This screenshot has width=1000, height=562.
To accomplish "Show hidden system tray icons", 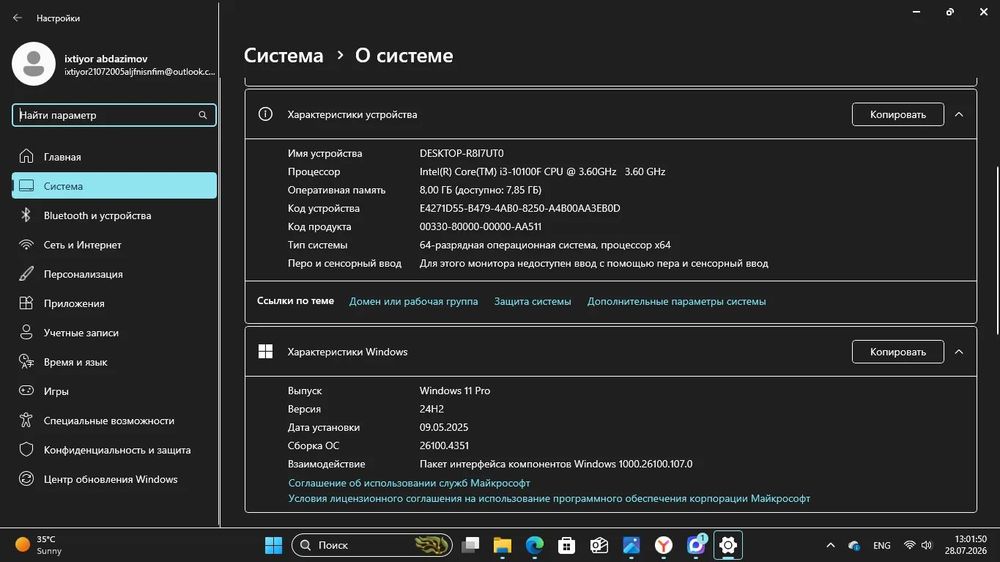I will pos(830,545).
